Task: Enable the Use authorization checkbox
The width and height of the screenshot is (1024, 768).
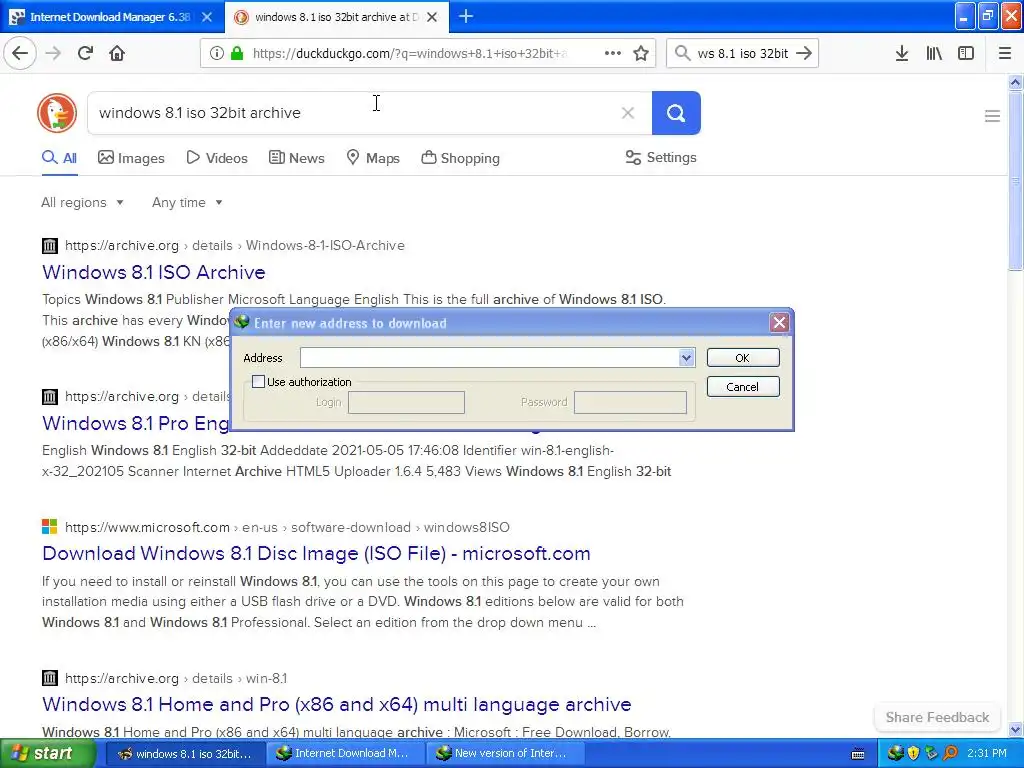Action: [259, 381]
